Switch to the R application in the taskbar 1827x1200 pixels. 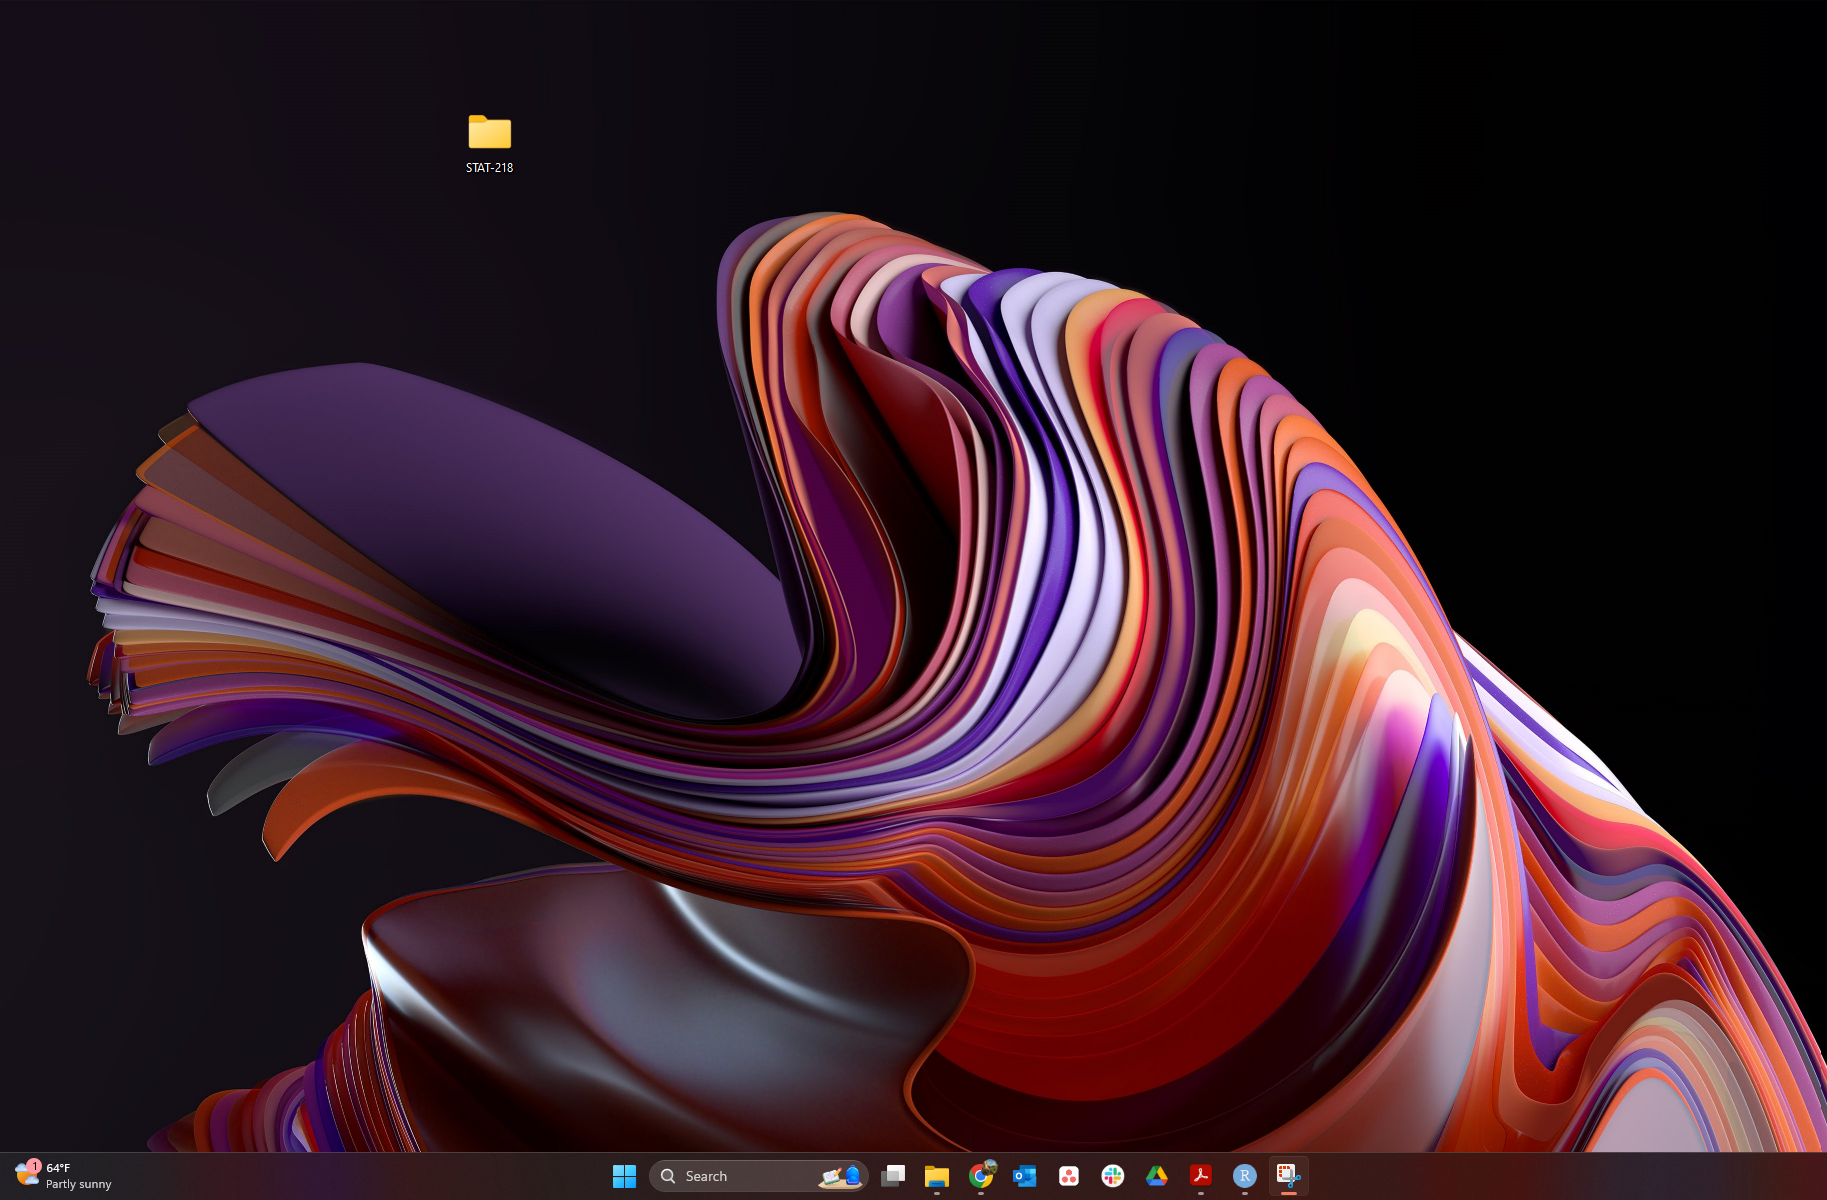(1245, 1176)
